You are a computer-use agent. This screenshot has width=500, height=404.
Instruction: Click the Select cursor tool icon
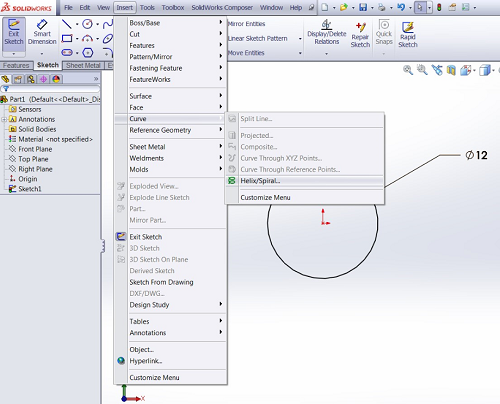[x=420, y=7]
